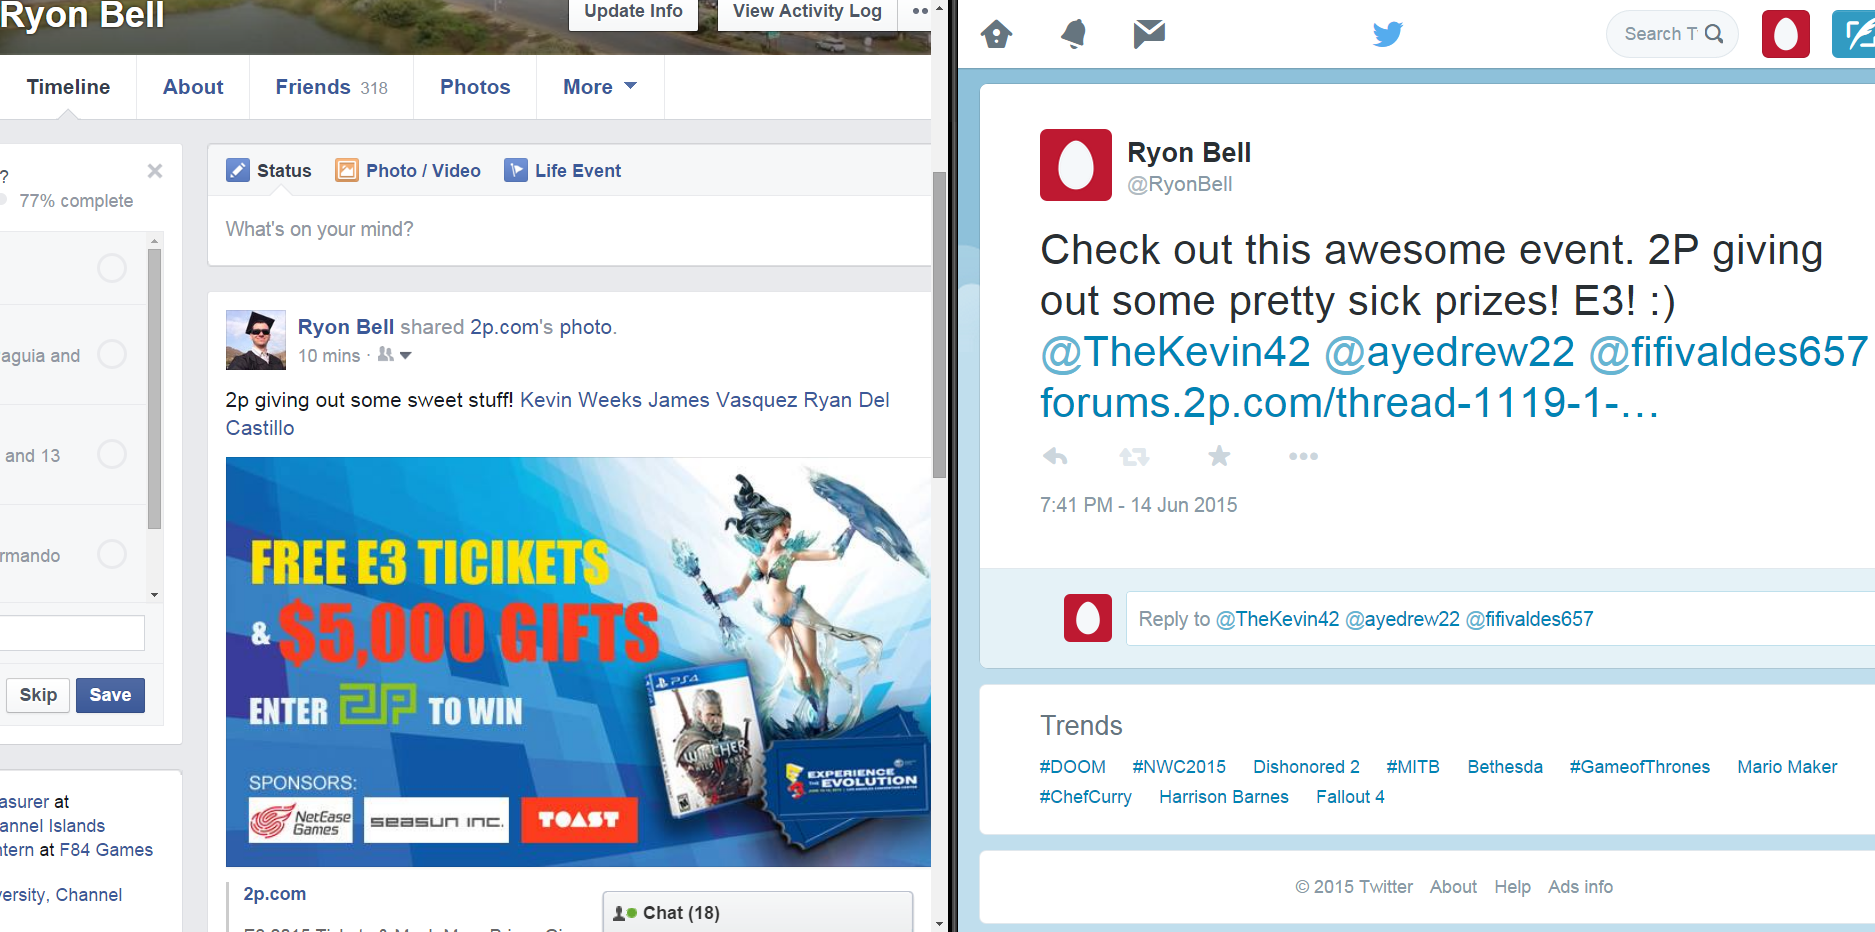Click the F84 Games link
This screenshot has width=1875, height=932.
(106, 850)
